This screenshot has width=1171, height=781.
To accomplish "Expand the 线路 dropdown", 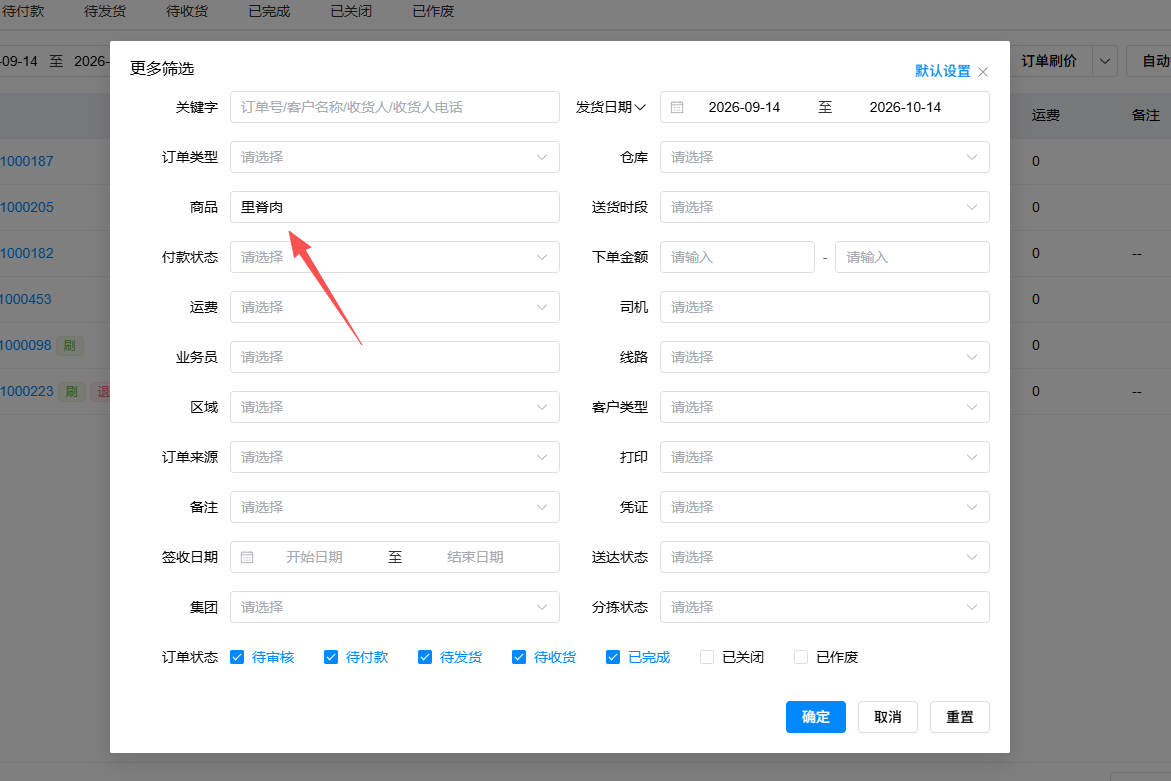I will click(x=824, y=358).
